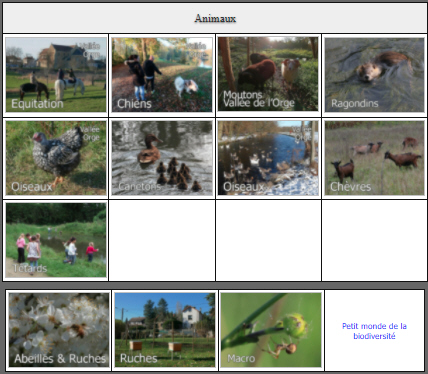
Task: Open the Equitation horse riding thumbnail
Action: pos(56,75)
